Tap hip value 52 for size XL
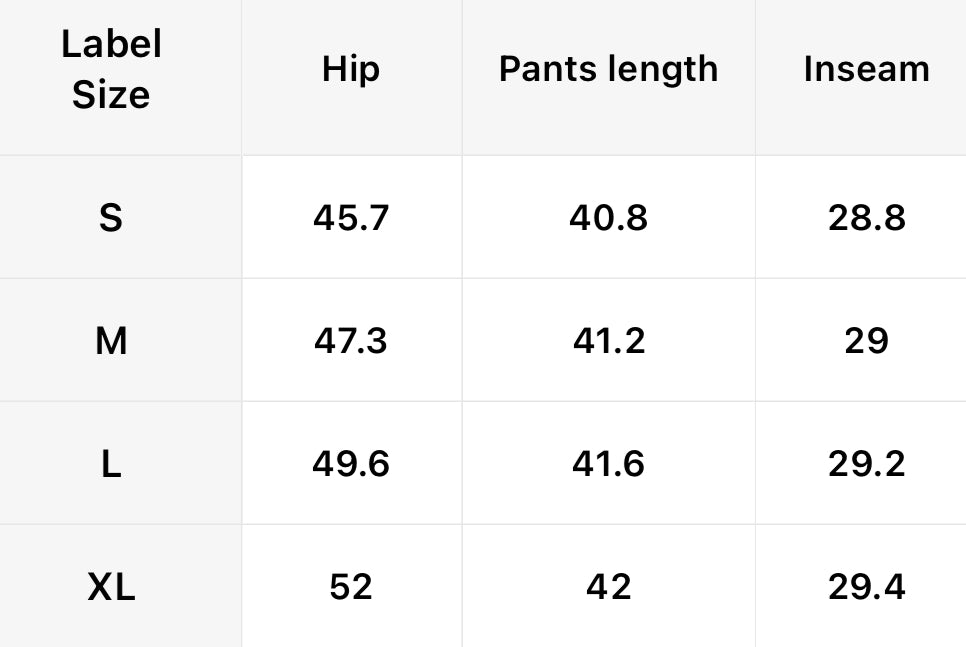 click(x=351, y=587)
